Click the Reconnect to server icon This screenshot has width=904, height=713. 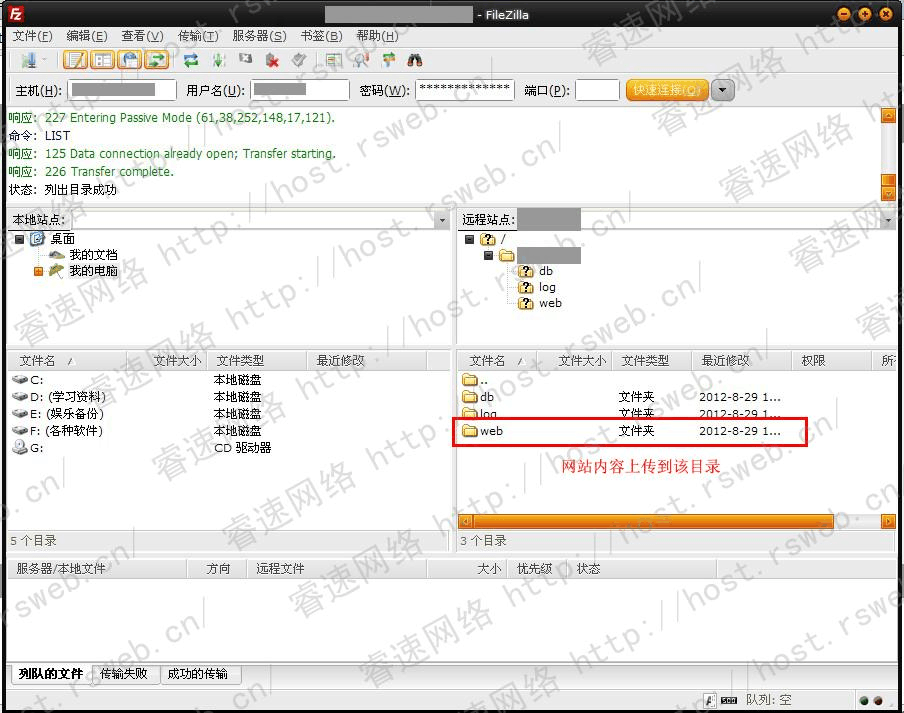point(298,60)
